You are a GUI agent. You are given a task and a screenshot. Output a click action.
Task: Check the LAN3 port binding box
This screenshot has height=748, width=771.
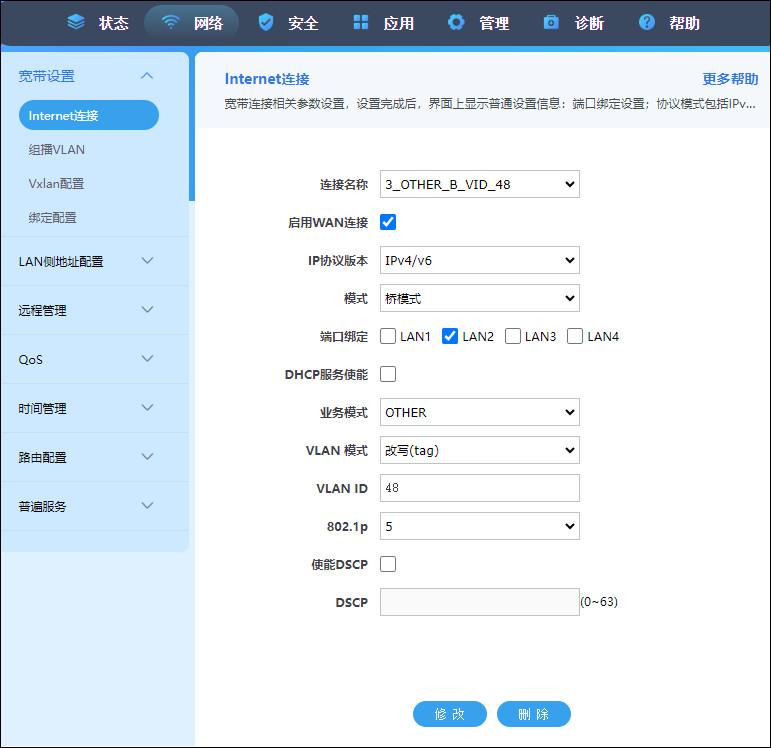pyautogui.click(x=513, y=336)
